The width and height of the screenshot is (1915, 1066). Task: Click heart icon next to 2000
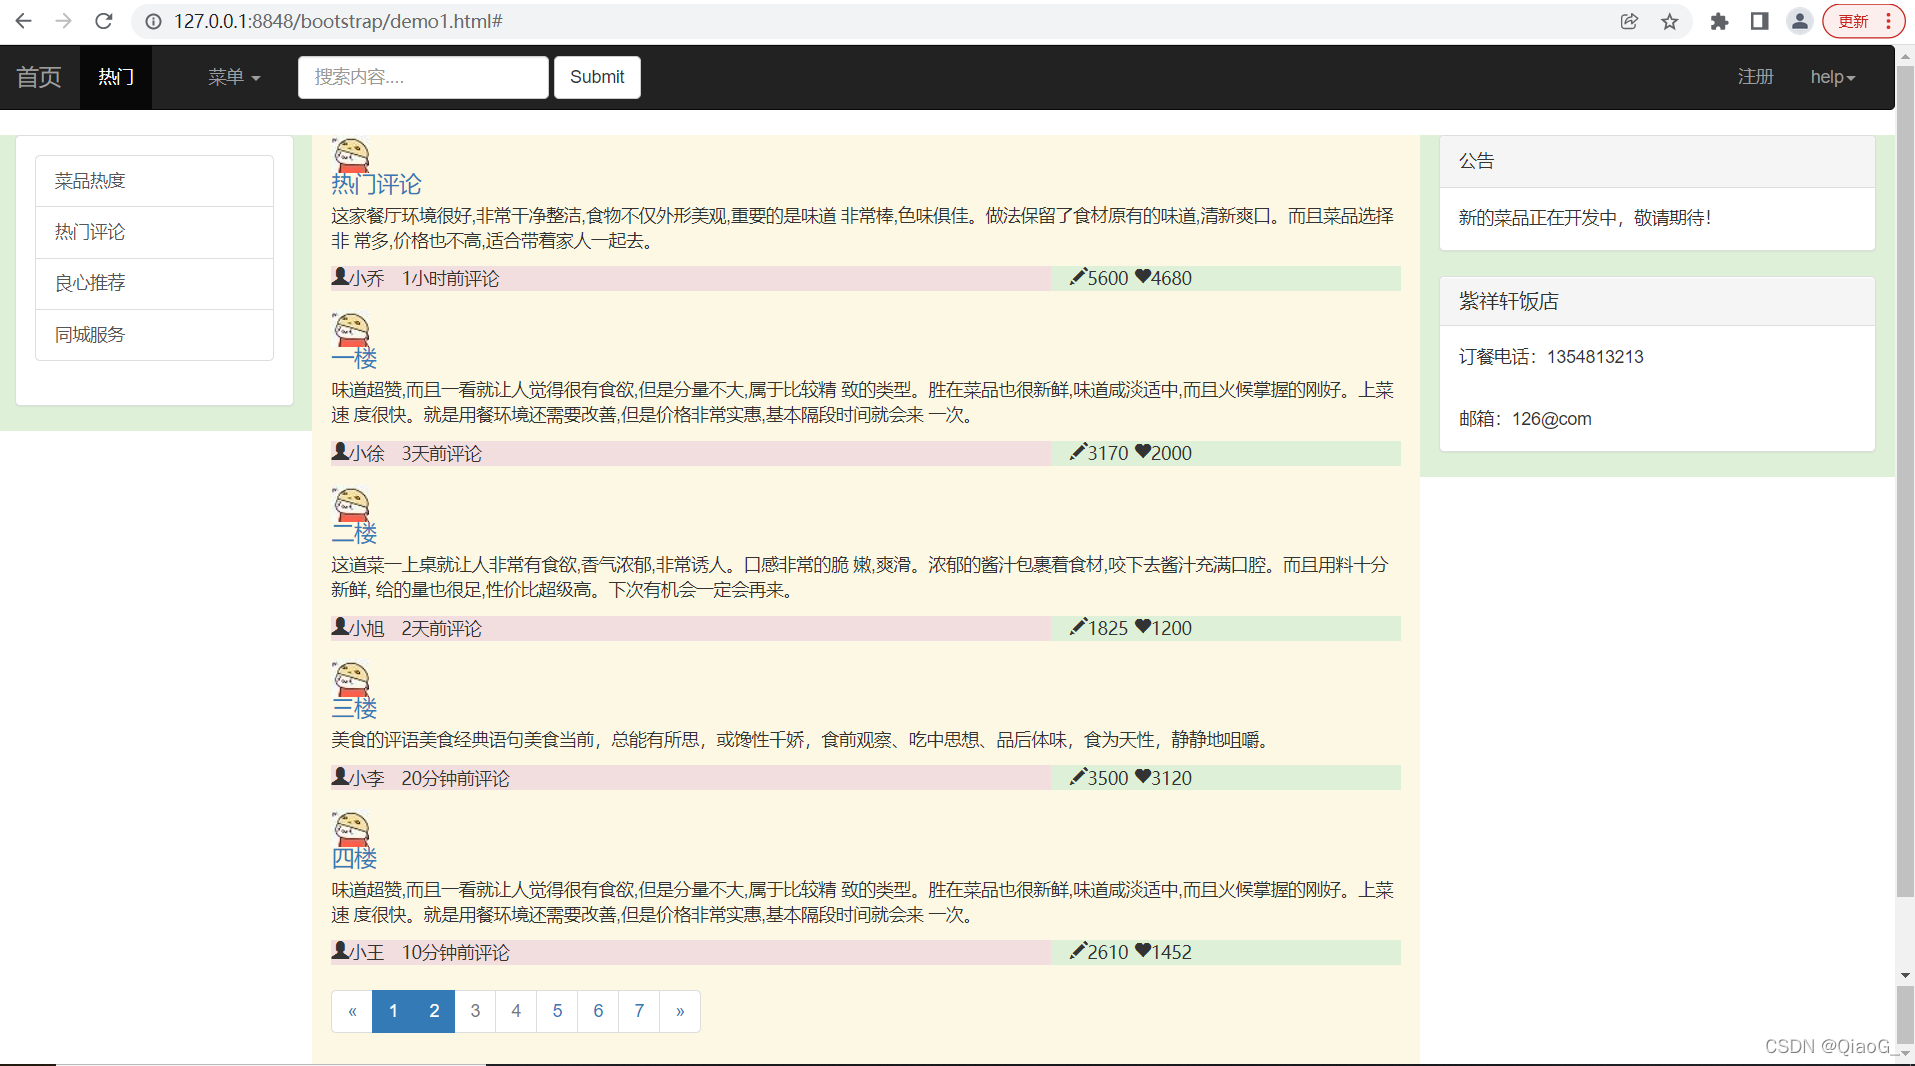1142,451
